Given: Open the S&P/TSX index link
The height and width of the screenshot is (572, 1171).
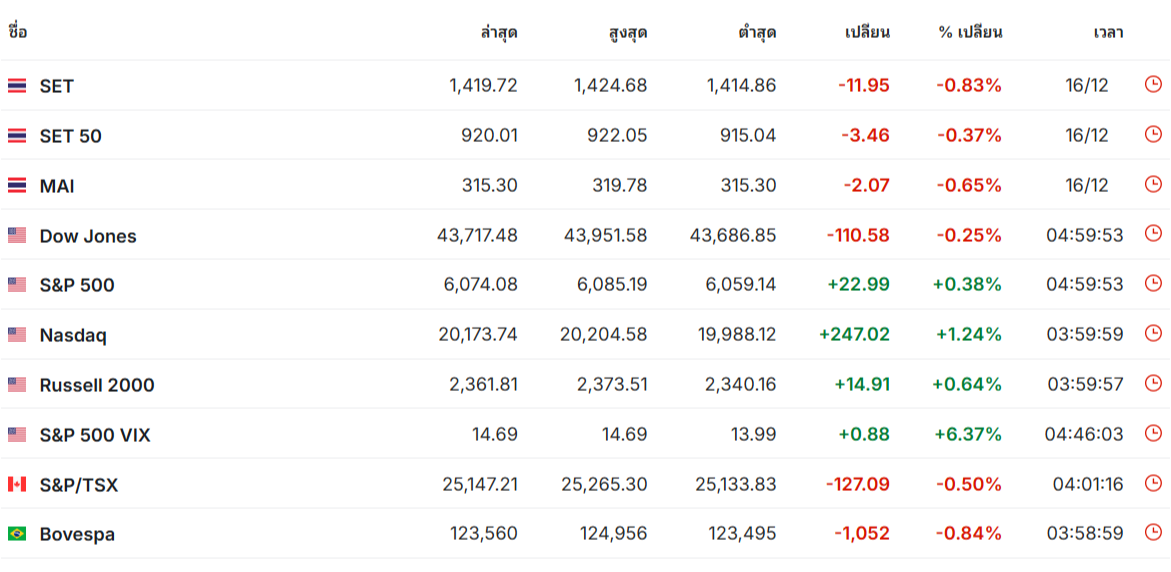Looking at the screenshot, I should [x=78, y=485].
